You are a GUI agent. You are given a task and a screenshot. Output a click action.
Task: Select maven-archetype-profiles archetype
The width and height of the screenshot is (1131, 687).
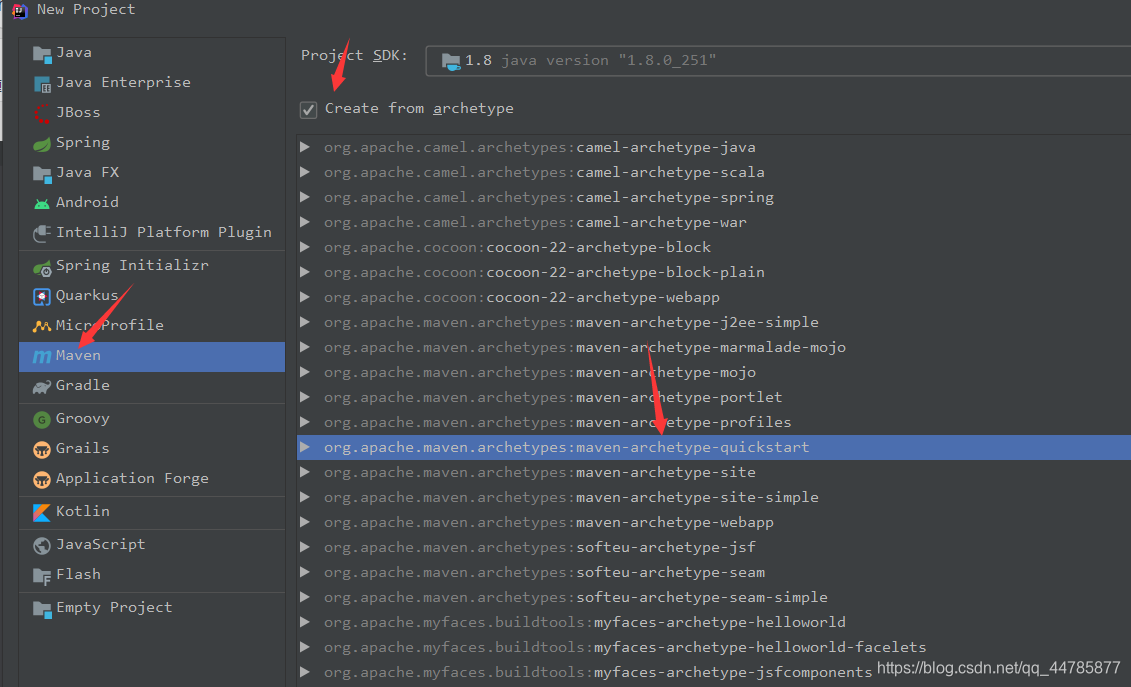coord(714,422)
